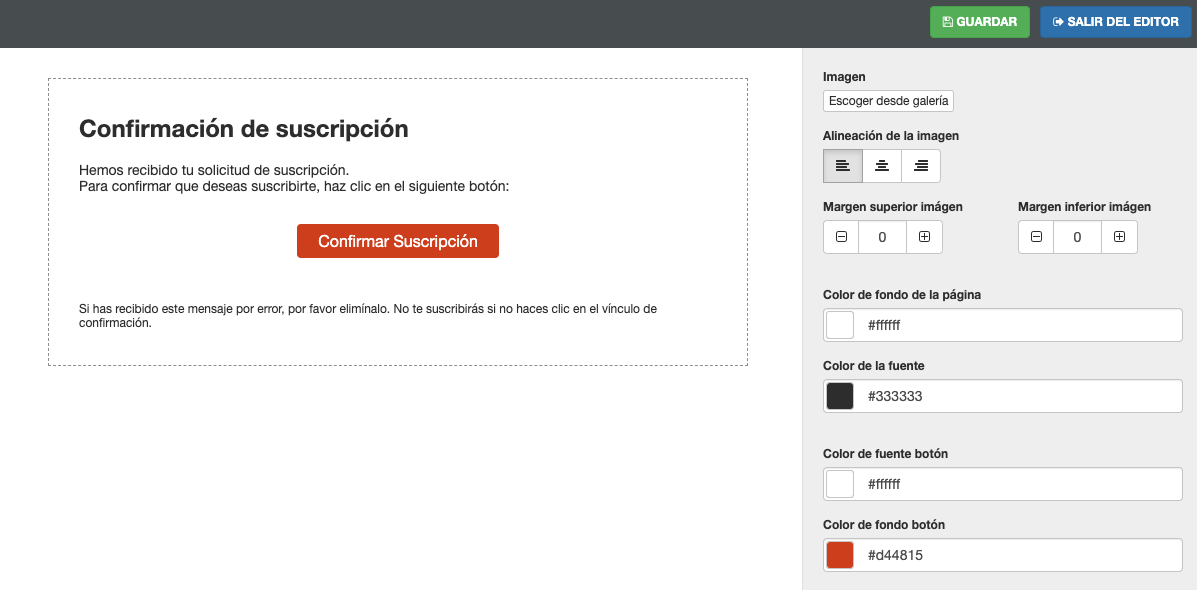Viewport: 1197px width, 590px height.
Task: Open the font color swatch showing #333333
Action: coord(837,395)
